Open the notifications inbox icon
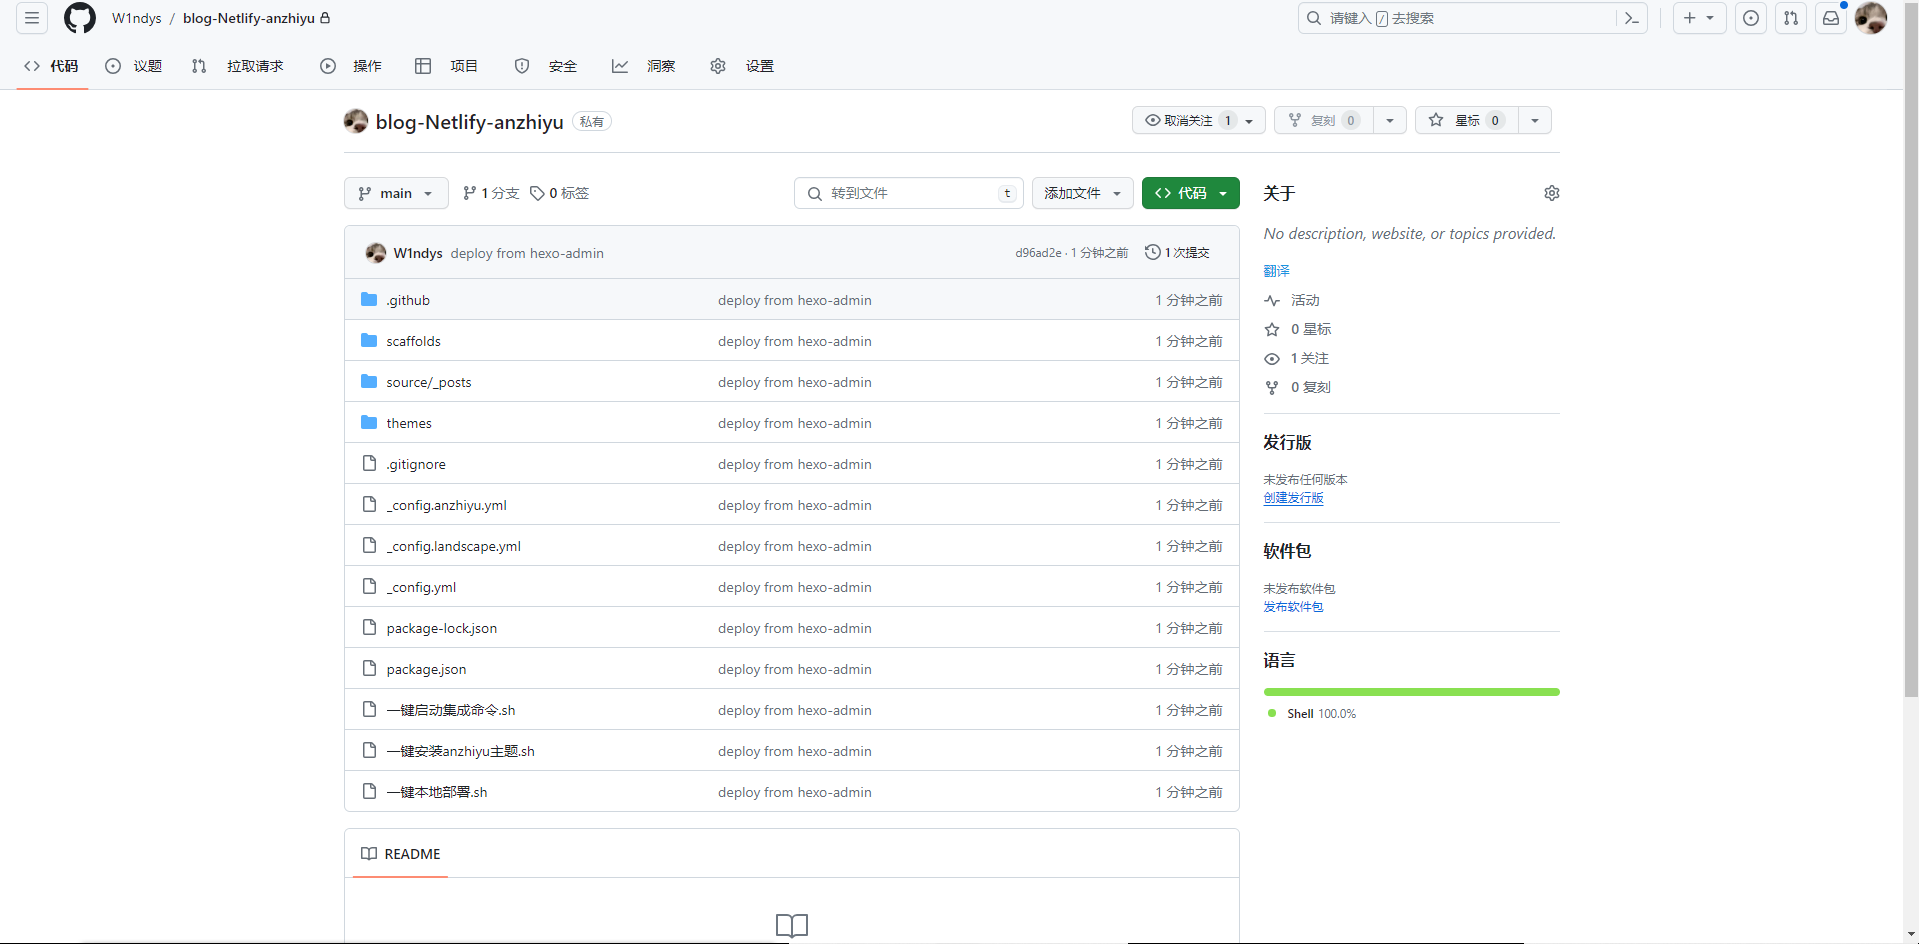Viewport: 1919px width, 944px height. click(x=1830, y=18)
